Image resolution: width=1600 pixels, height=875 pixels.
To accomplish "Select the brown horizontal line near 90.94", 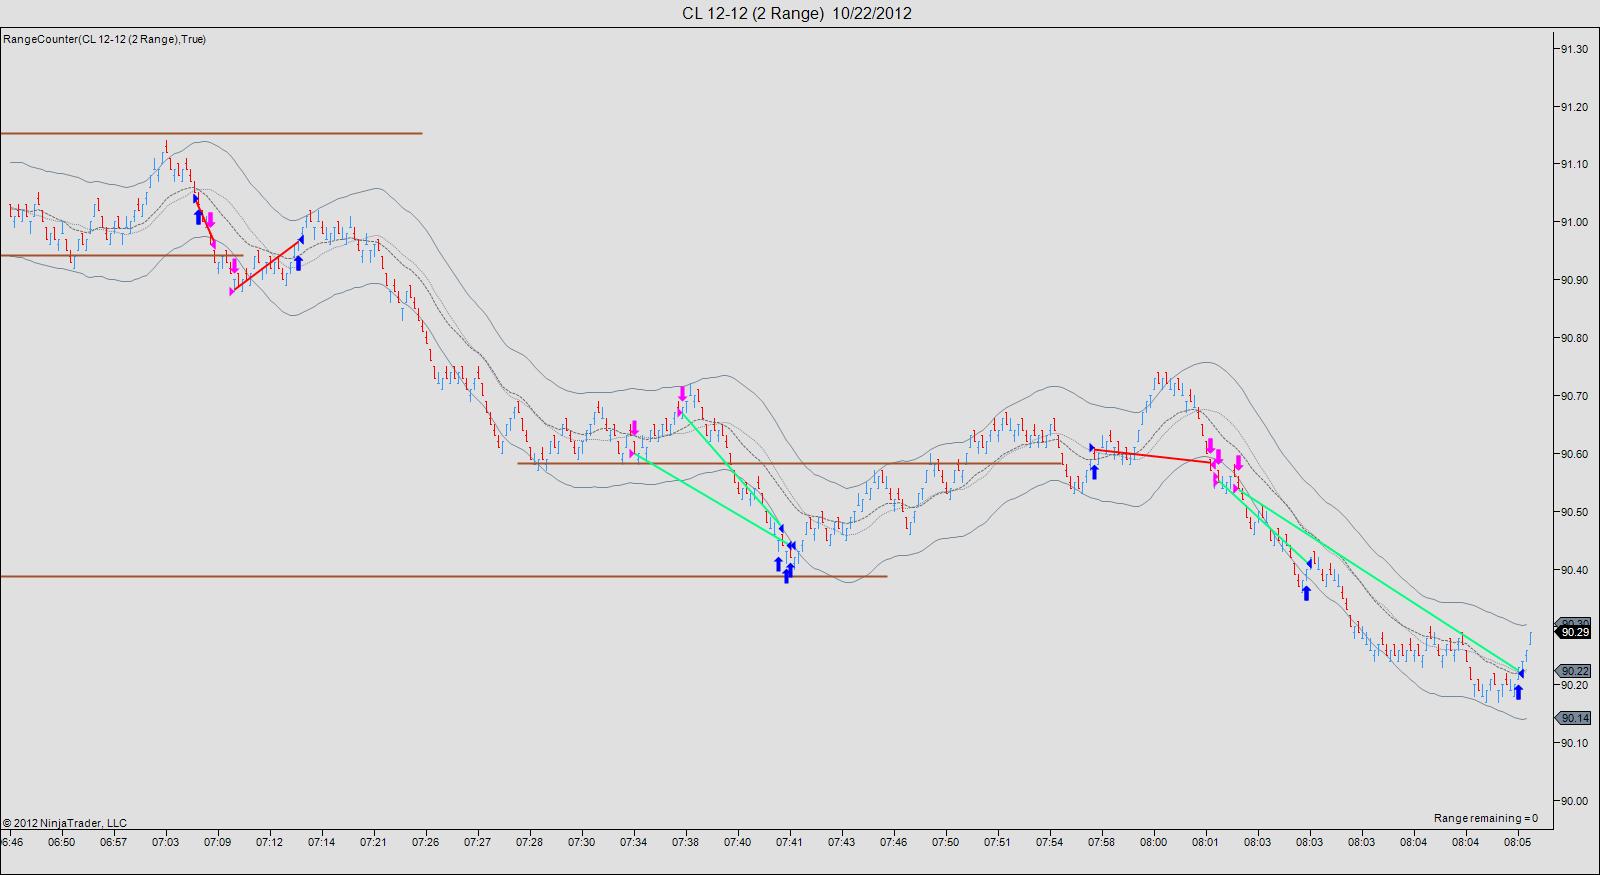I will pos(121,256).
